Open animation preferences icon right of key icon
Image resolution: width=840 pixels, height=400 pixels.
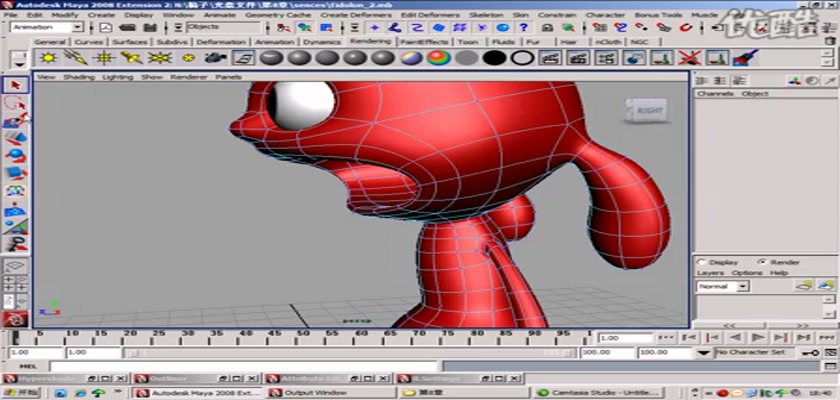tap(830, 352)
